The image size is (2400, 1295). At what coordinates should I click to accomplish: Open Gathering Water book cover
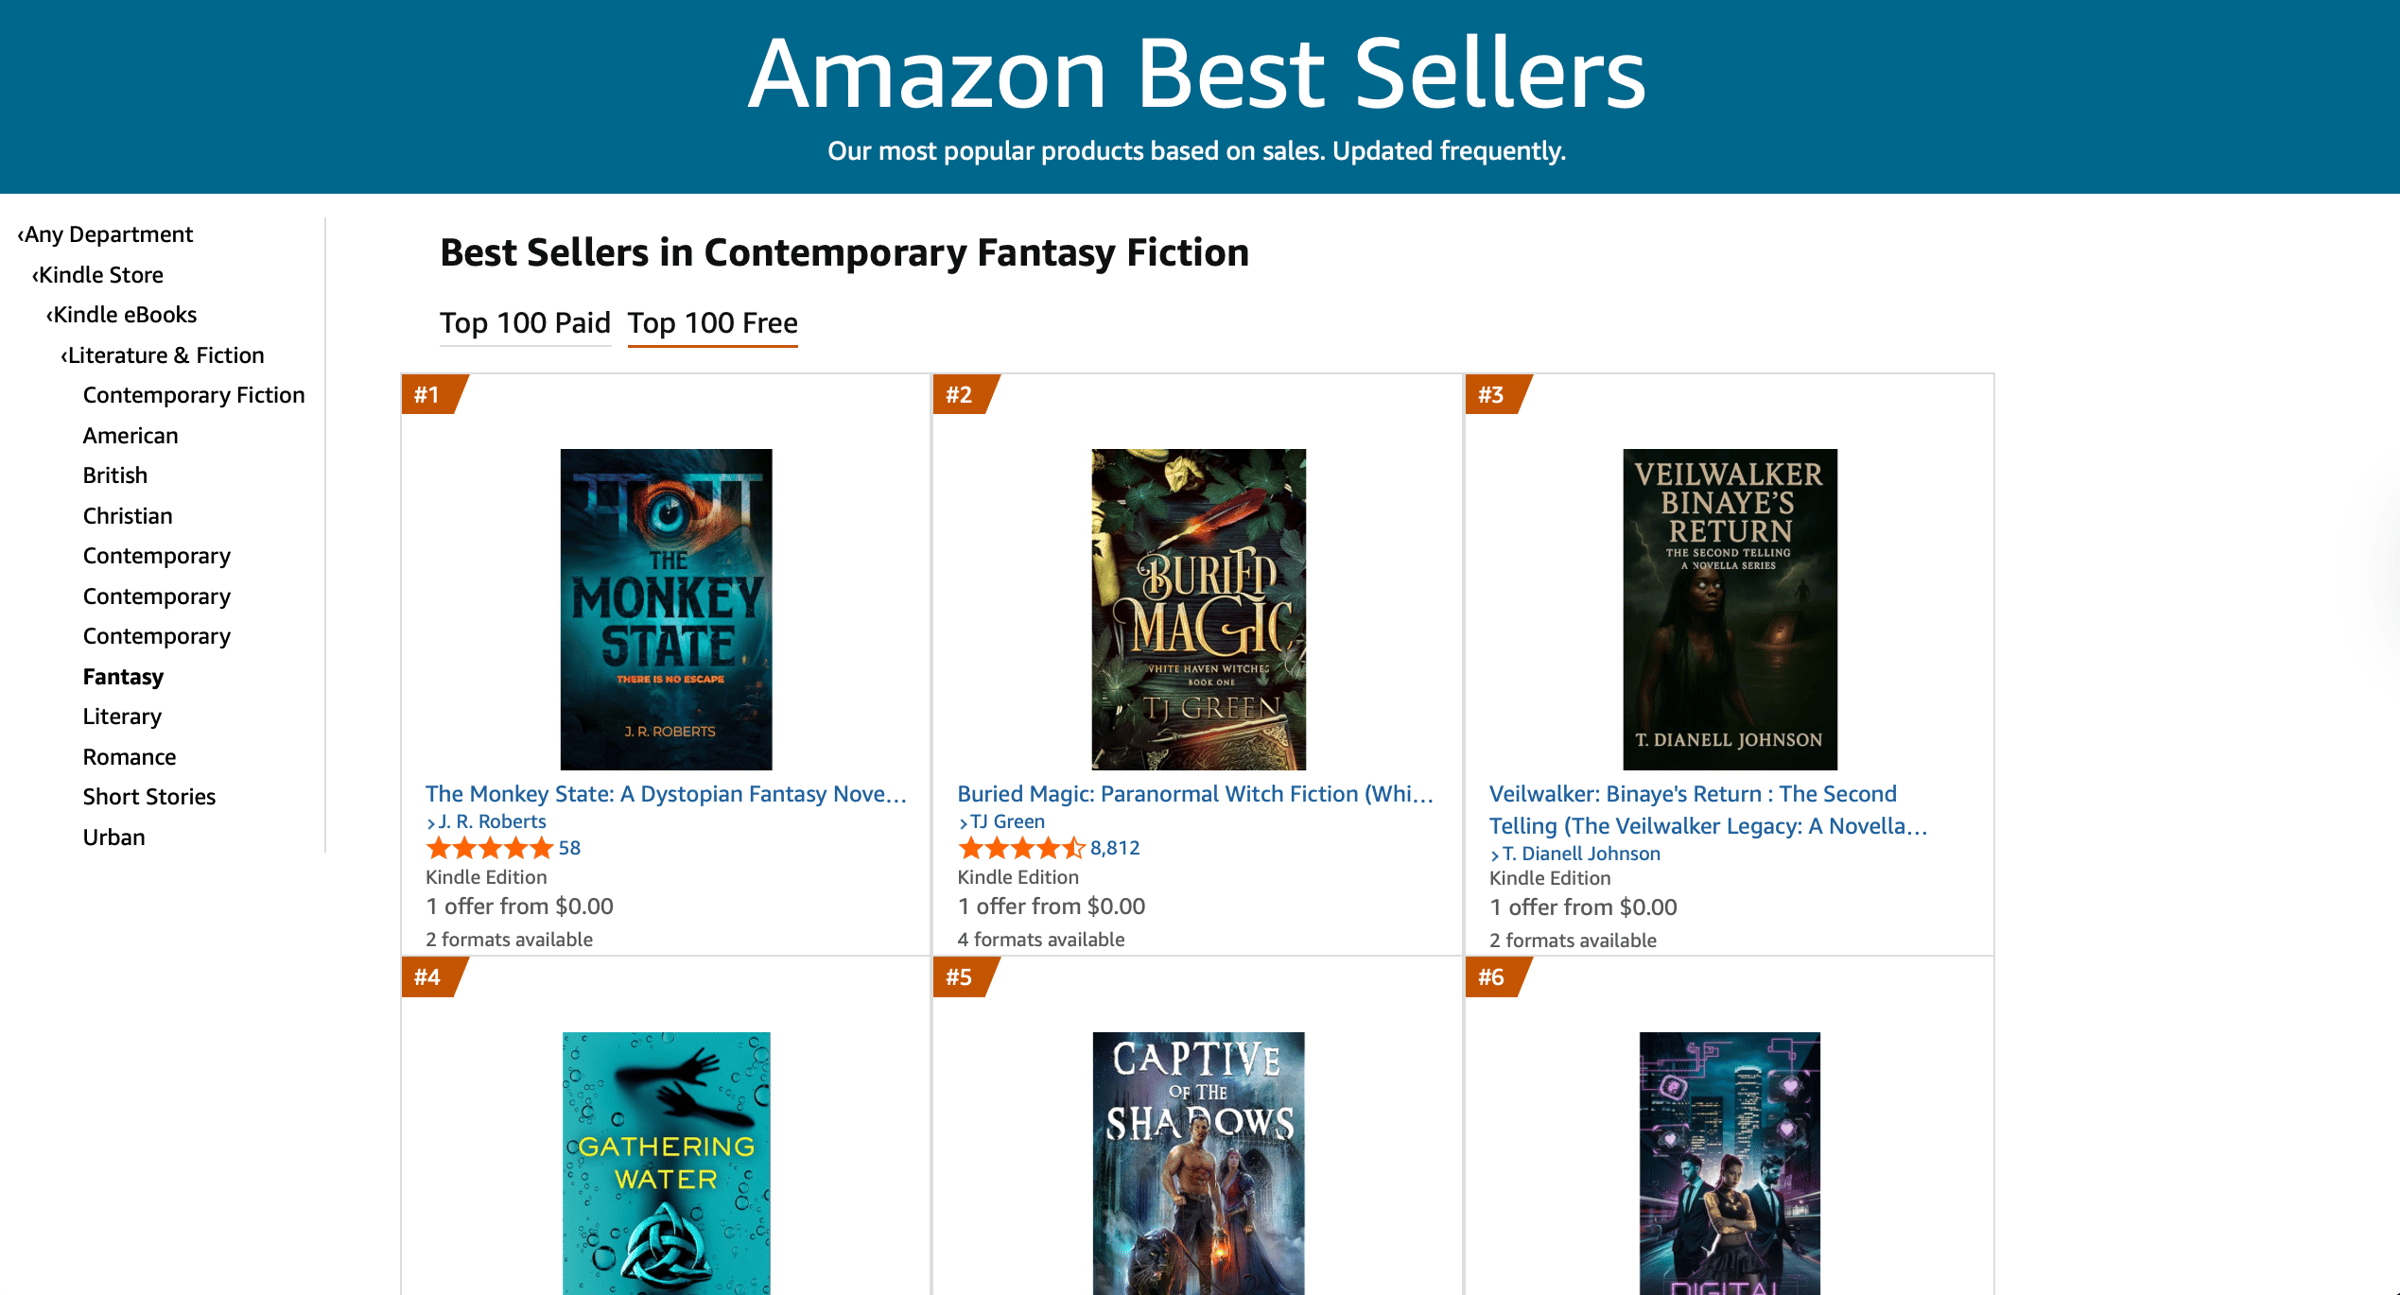click(666, 1162)
